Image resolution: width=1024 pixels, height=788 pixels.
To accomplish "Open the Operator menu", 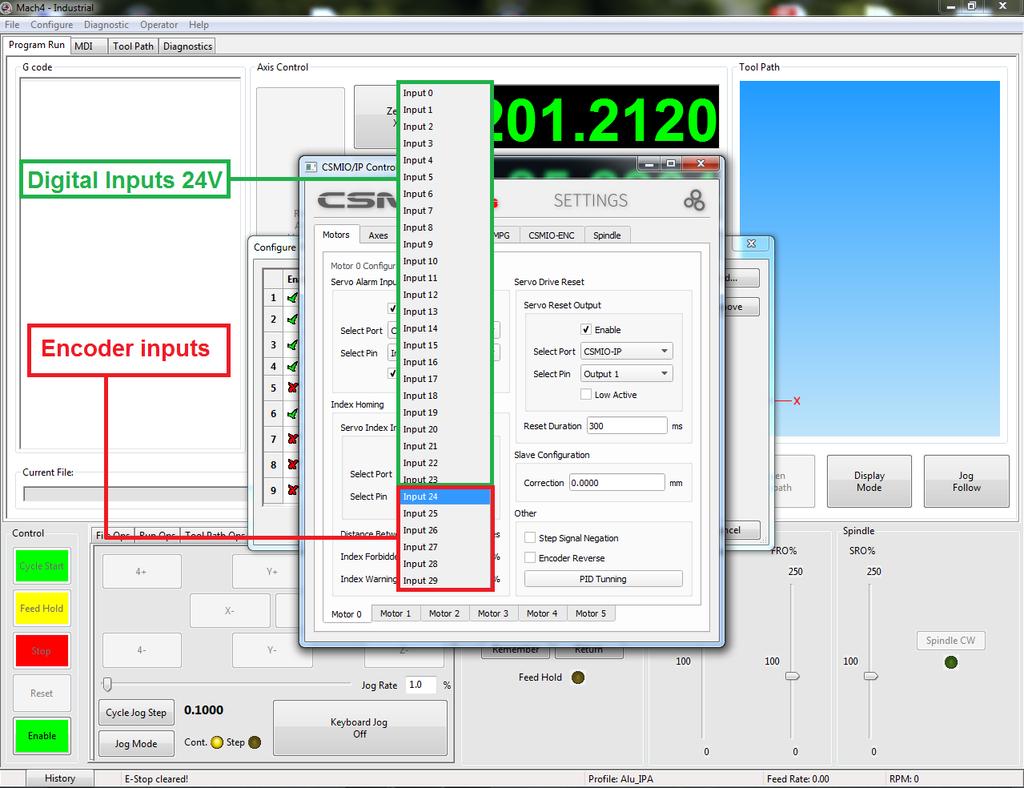I will coord(159,25).
